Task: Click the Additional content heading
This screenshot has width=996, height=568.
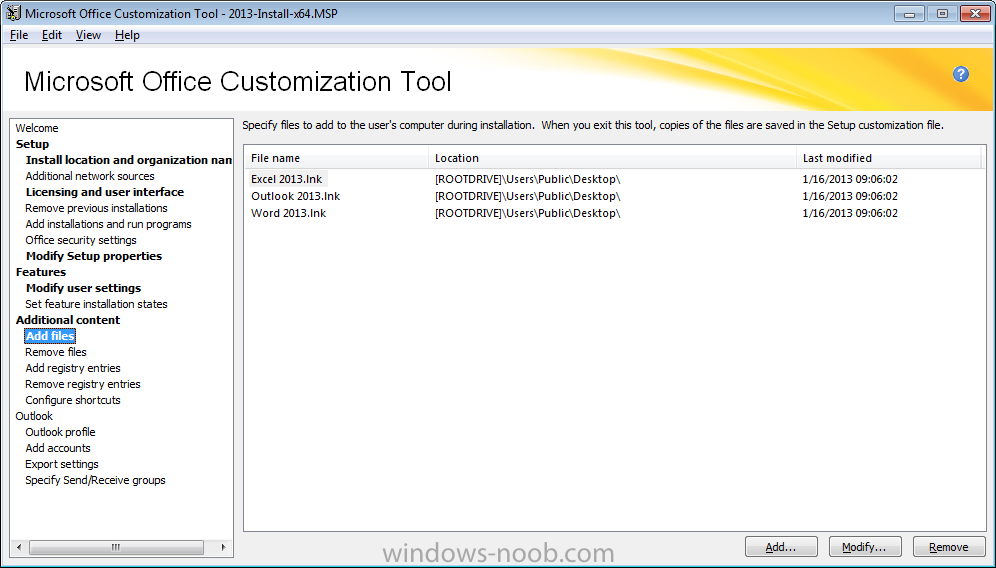Action: coord(67,320)
